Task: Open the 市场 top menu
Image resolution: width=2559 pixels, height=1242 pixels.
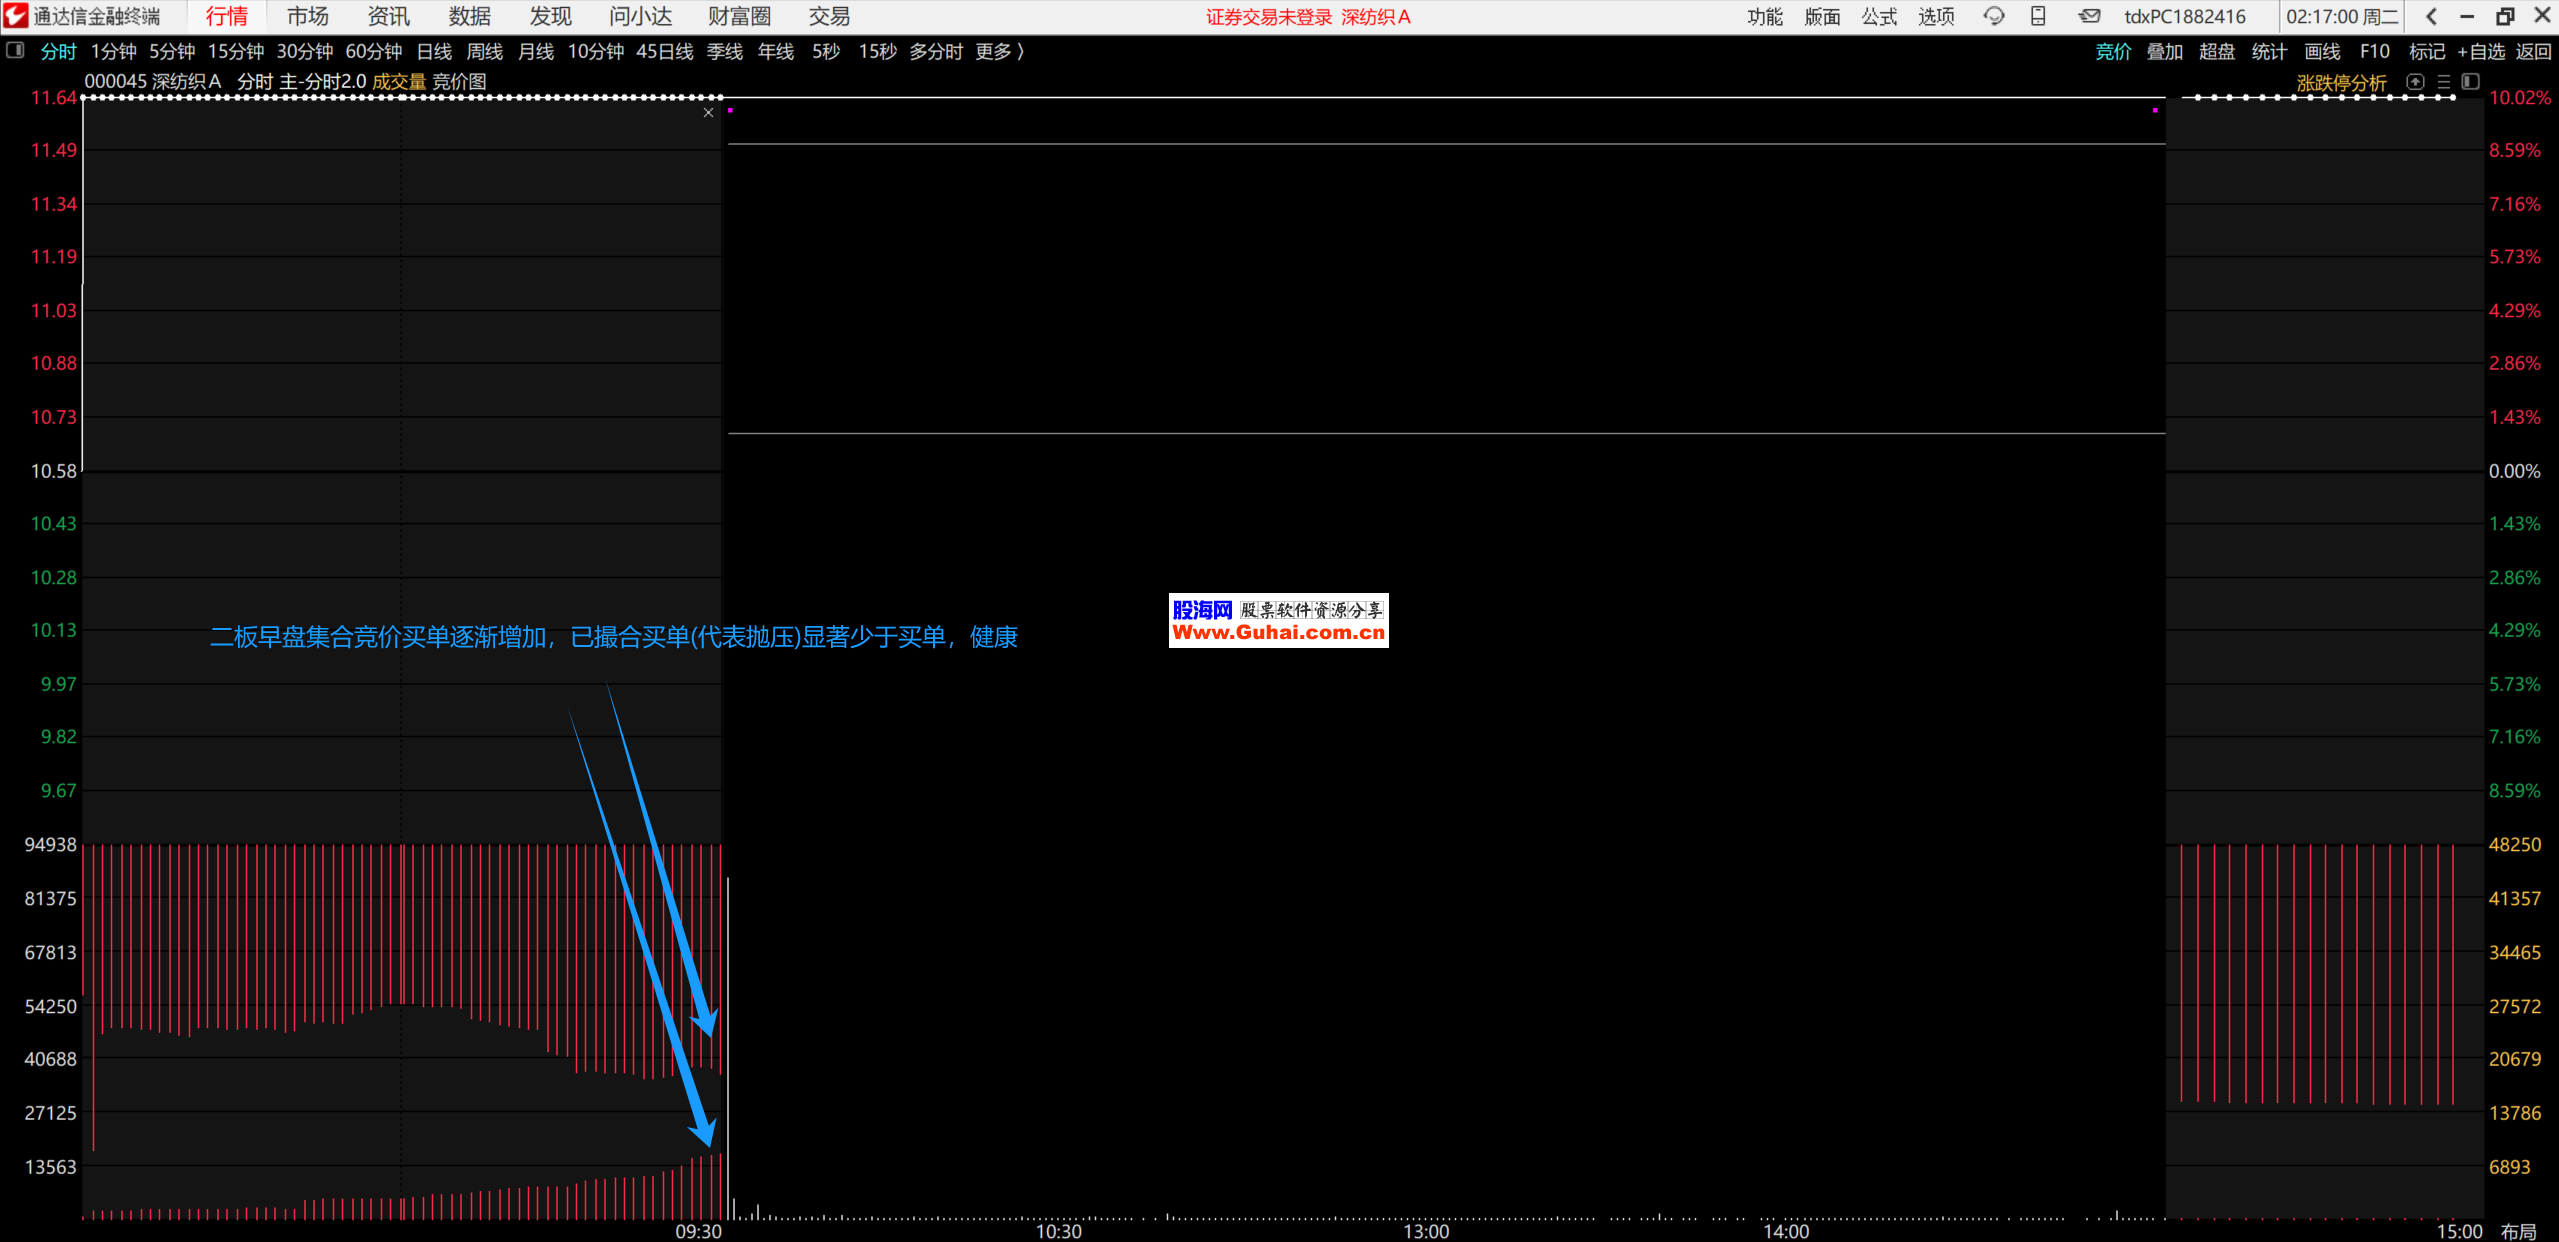Action: pyautogui.click(x=307, y=16)
